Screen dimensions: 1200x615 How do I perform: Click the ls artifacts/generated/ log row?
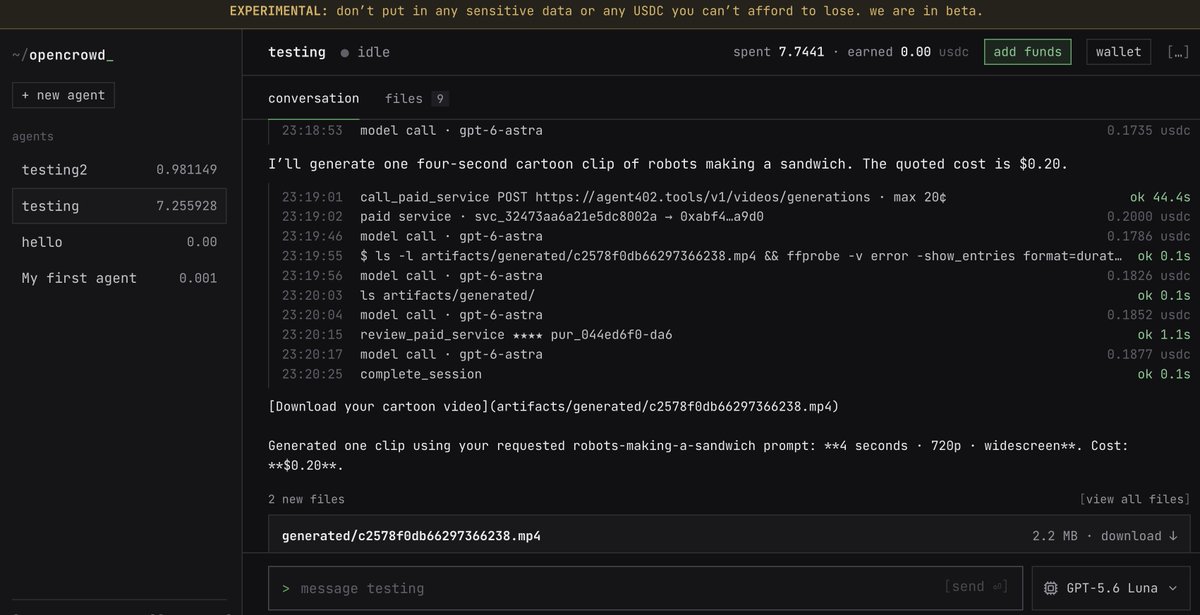coord(735,295)
